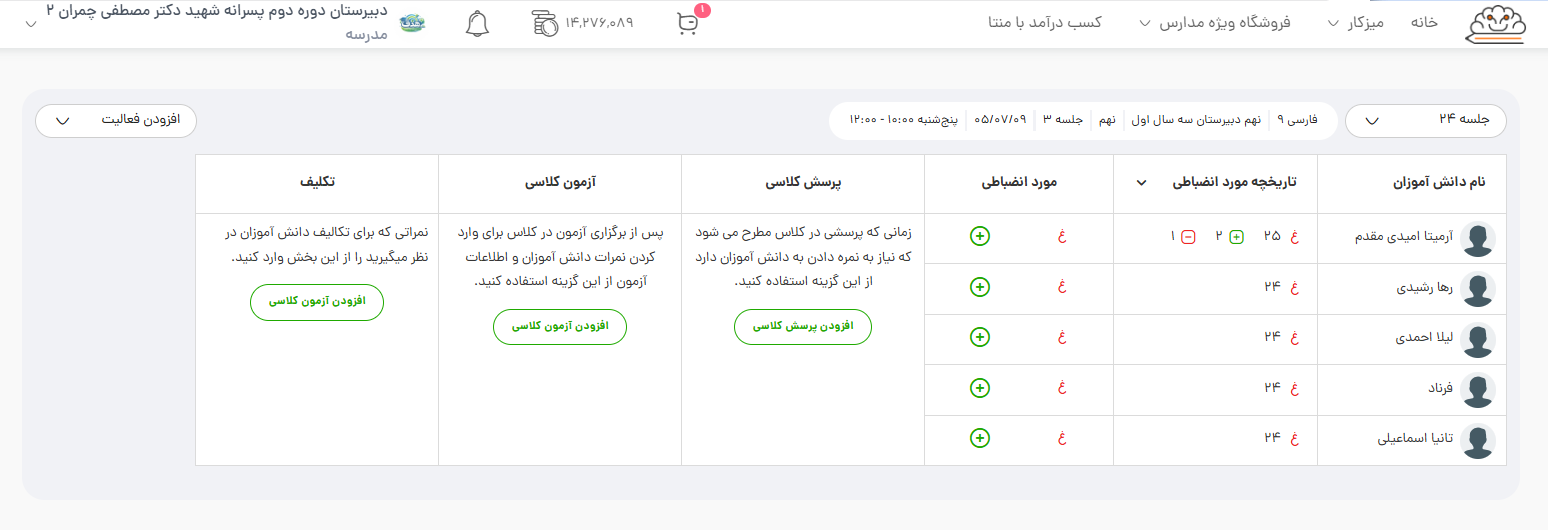This screenshot has width=1548, height=530.
Task: Expand the فروشگاه ویژه مدارس menu
Action: tap(1215, 22)
